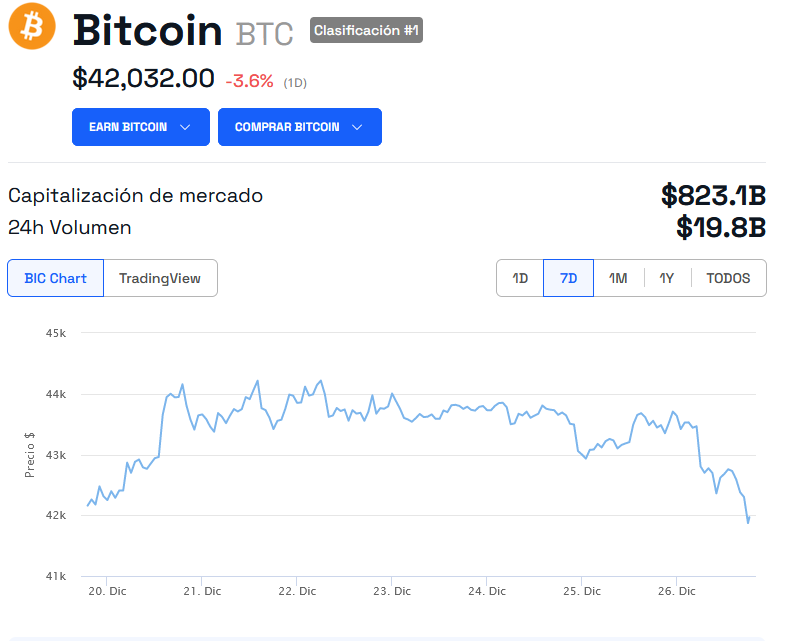
Task: Click the $42,032.00 price value
Action: point(143,78)
